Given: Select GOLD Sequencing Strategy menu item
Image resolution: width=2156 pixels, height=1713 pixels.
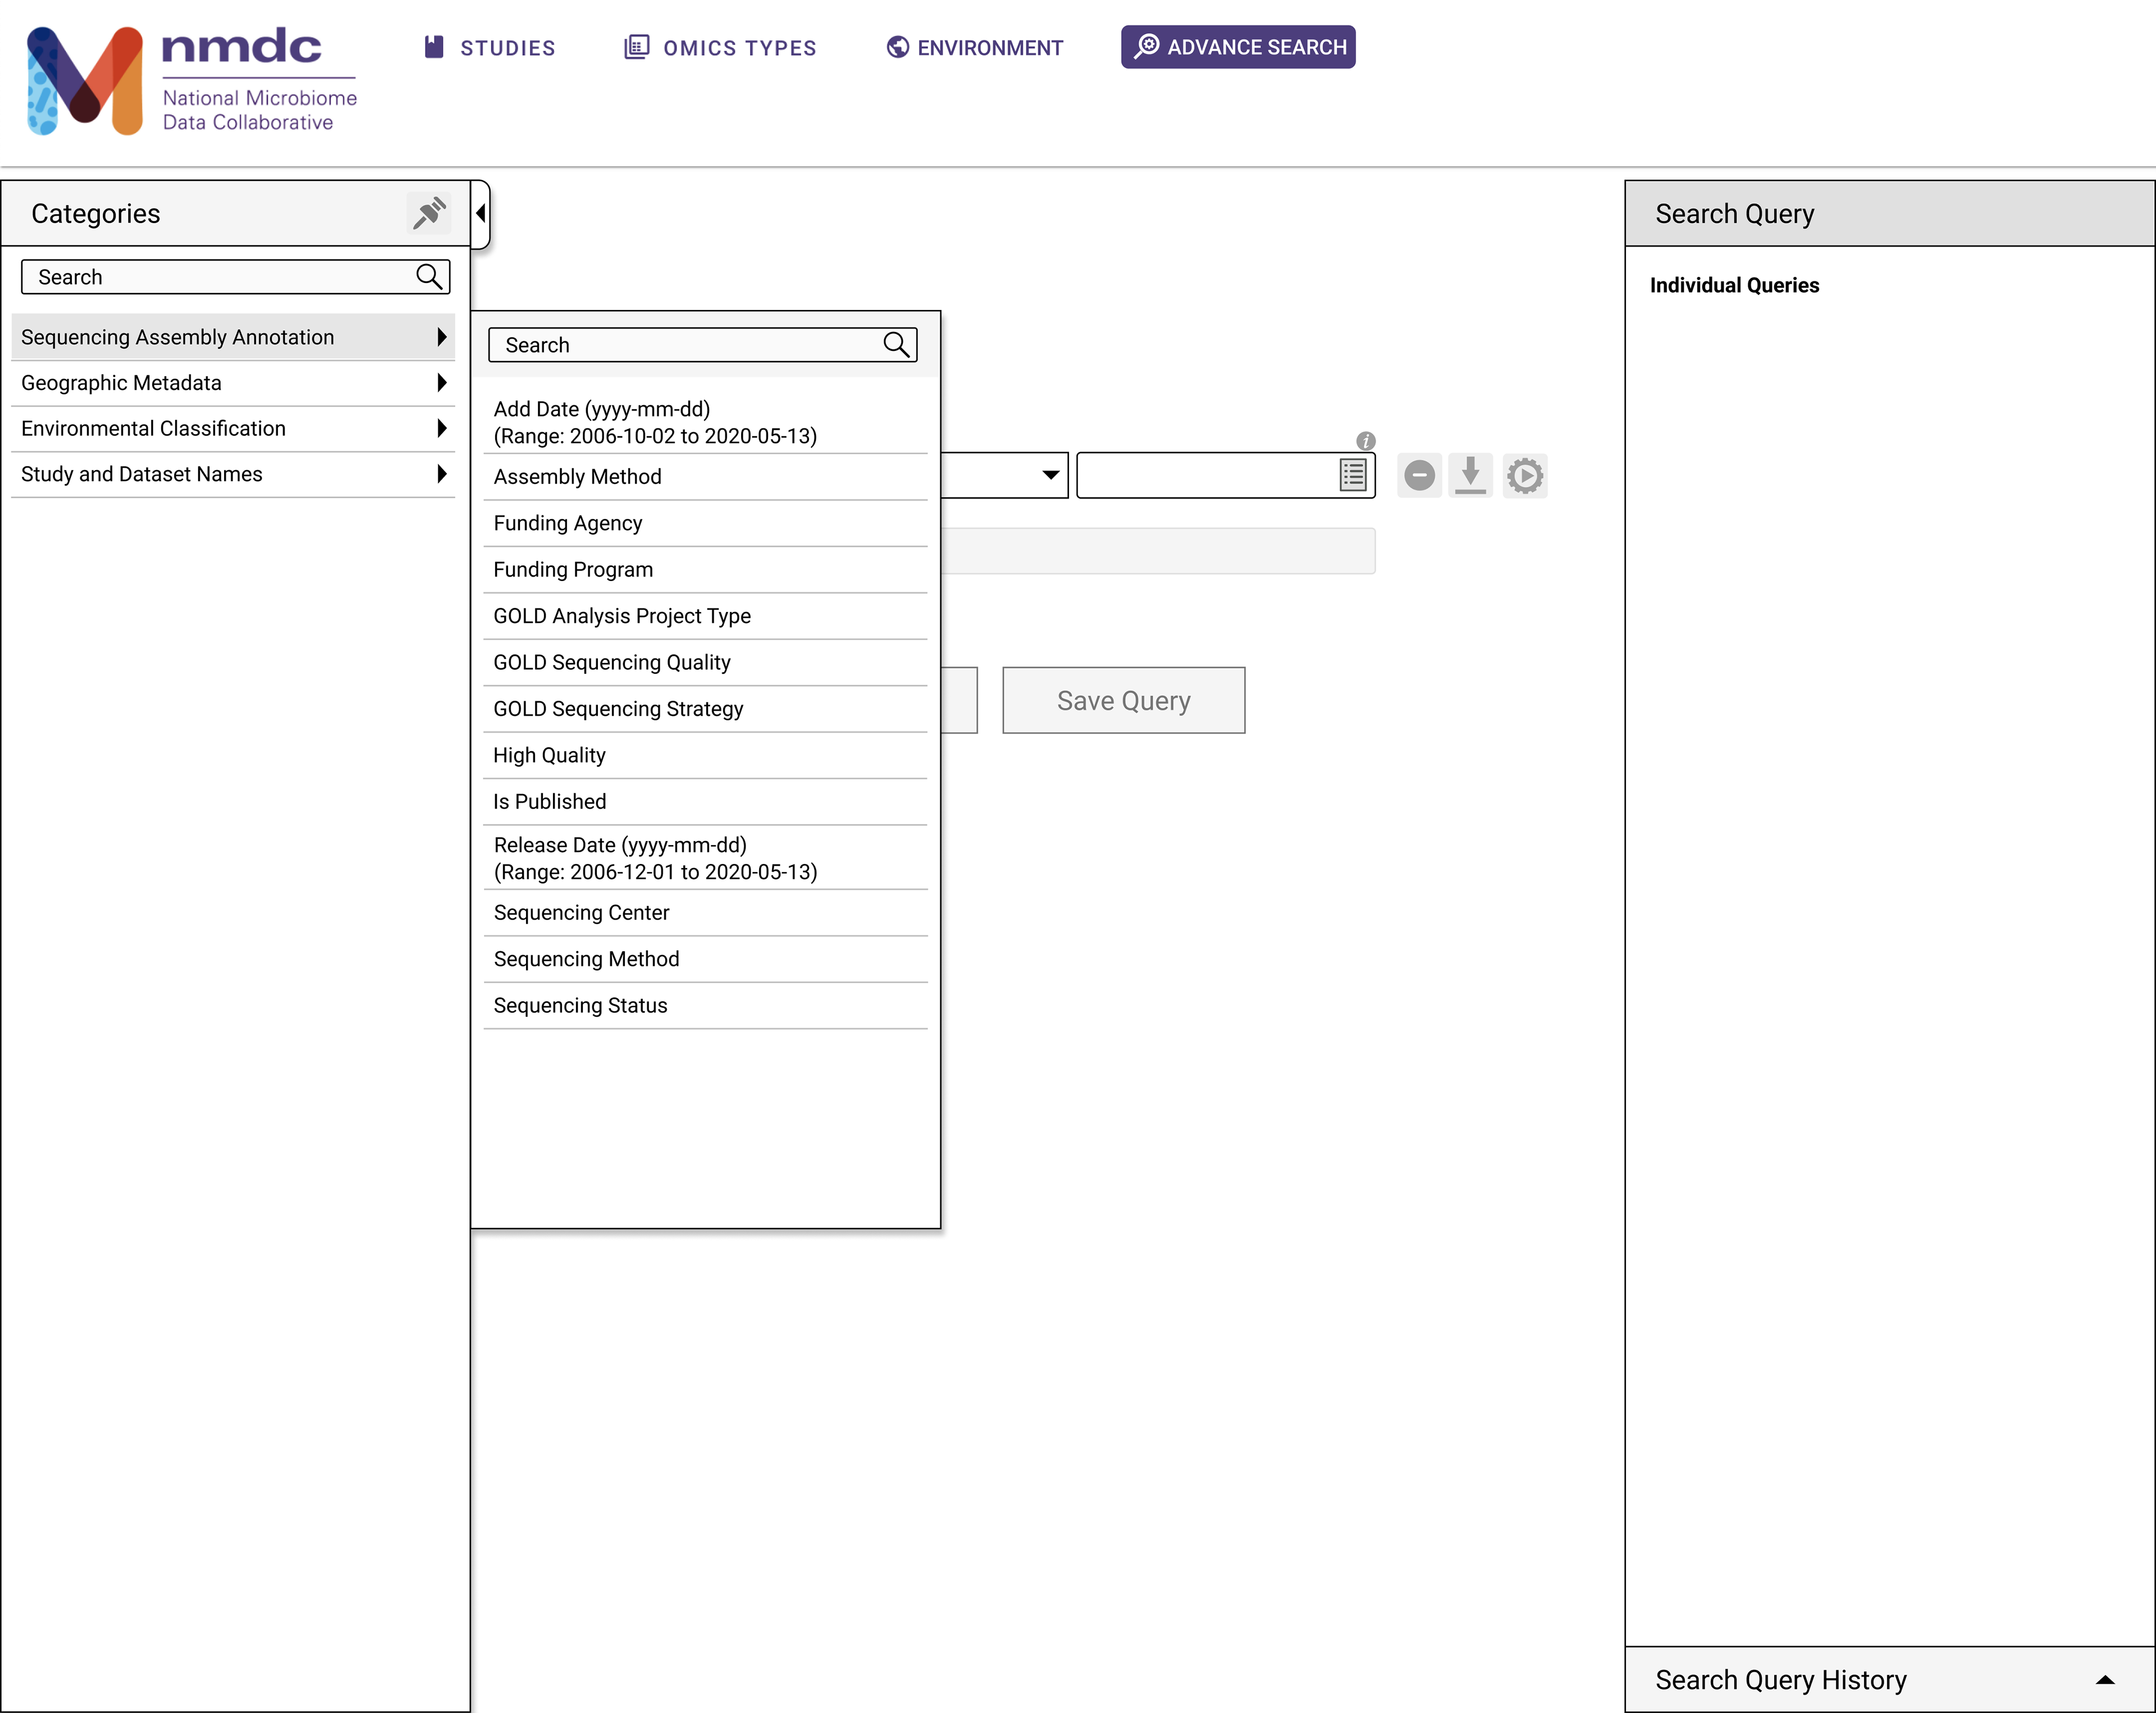Looking at the screenshot, I should tap(618, 709).
